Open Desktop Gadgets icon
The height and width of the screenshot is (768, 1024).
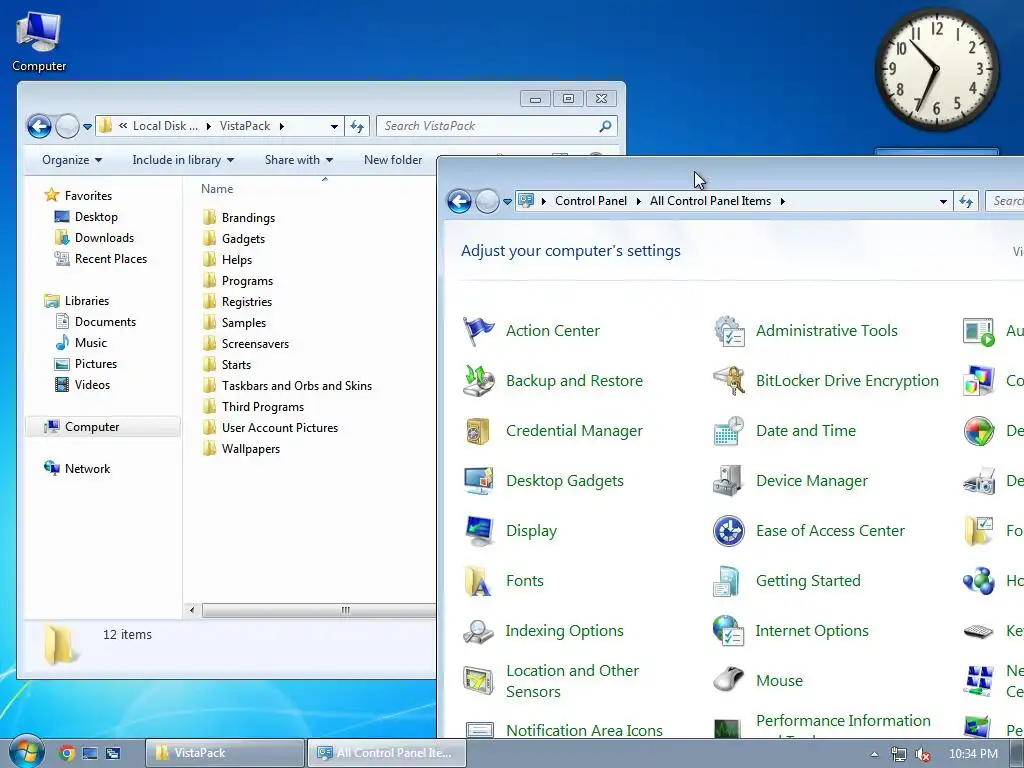coord(479,481)
